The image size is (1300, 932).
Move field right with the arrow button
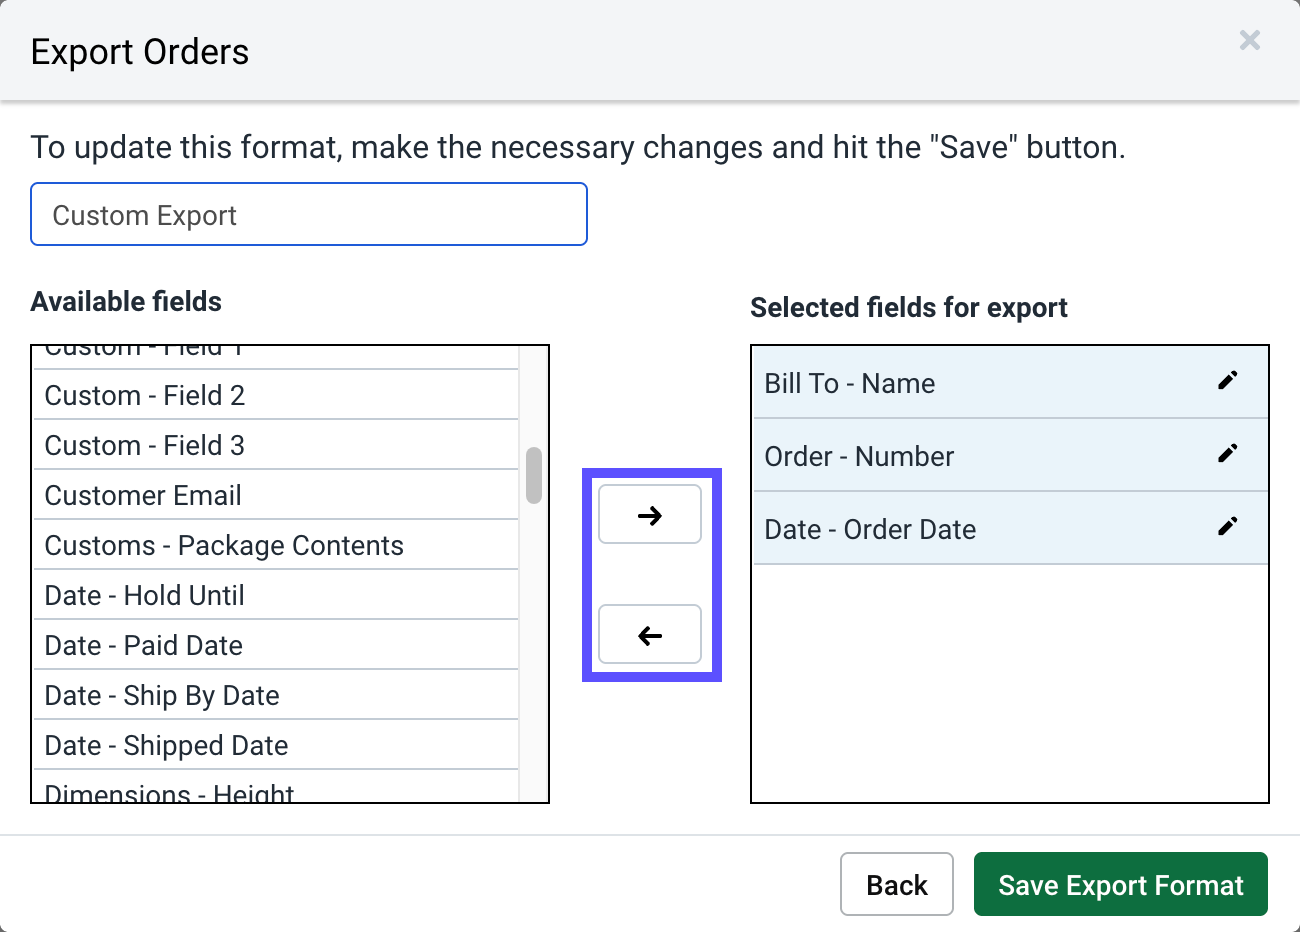(650, 515)
